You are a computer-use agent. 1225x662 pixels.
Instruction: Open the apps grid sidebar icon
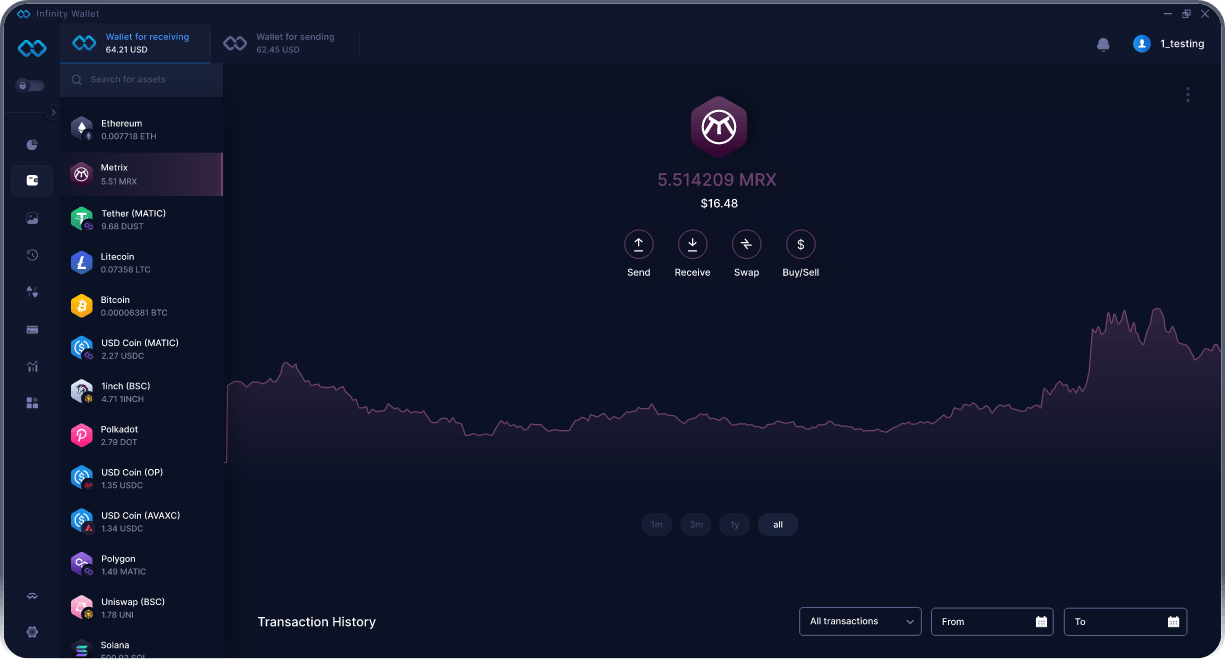pos(32,403)
